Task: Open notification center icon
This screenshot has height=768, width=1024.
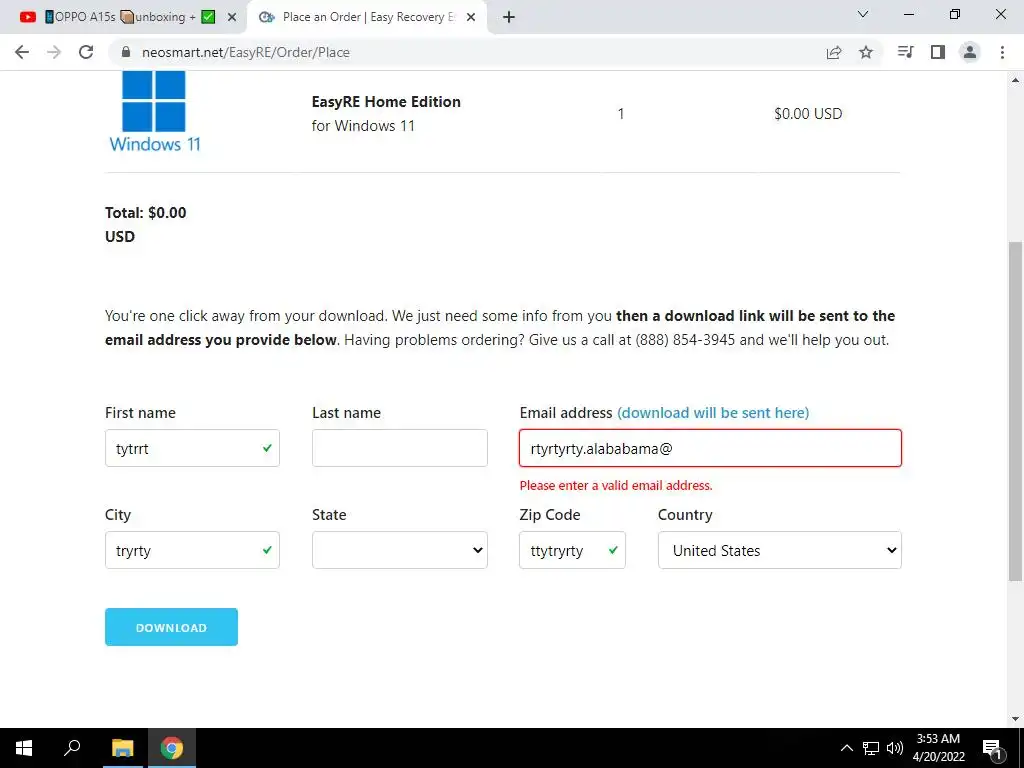Action: (992, 748)
